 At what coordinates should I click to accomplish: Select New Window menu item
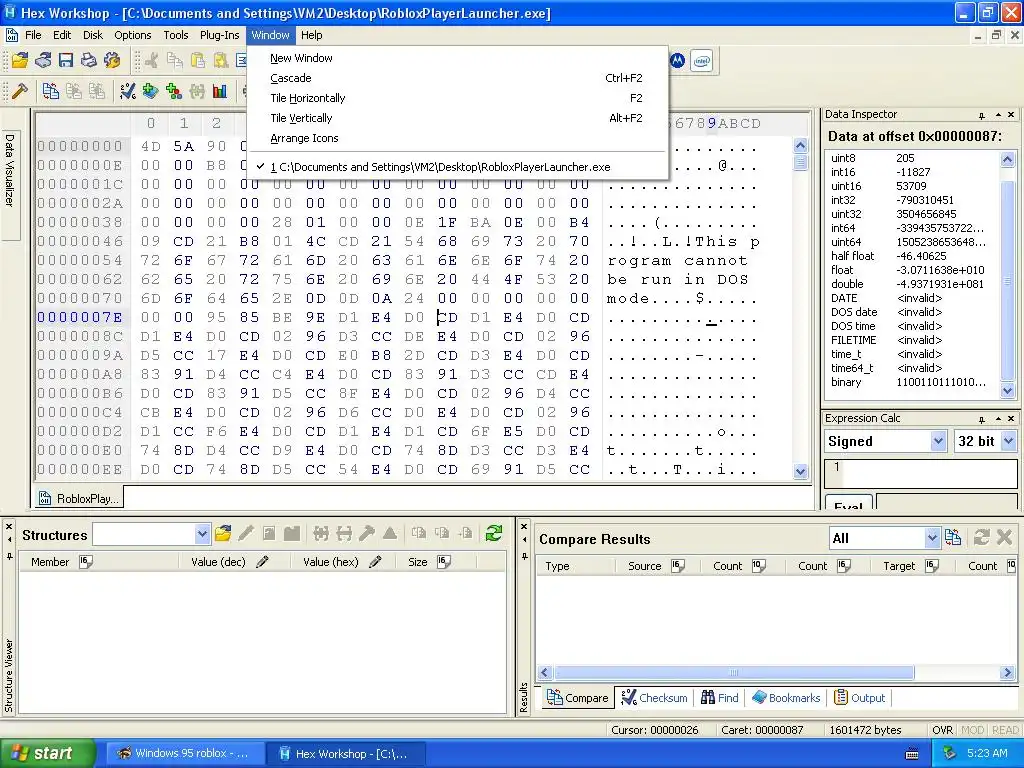click(x=456, y=58)
